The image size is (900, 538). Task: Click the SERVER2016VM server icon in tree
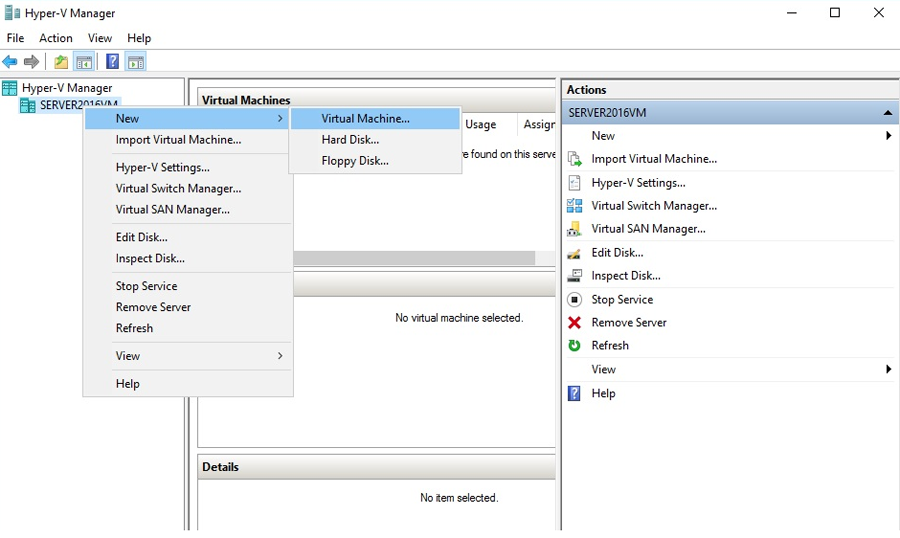point(28,105)
